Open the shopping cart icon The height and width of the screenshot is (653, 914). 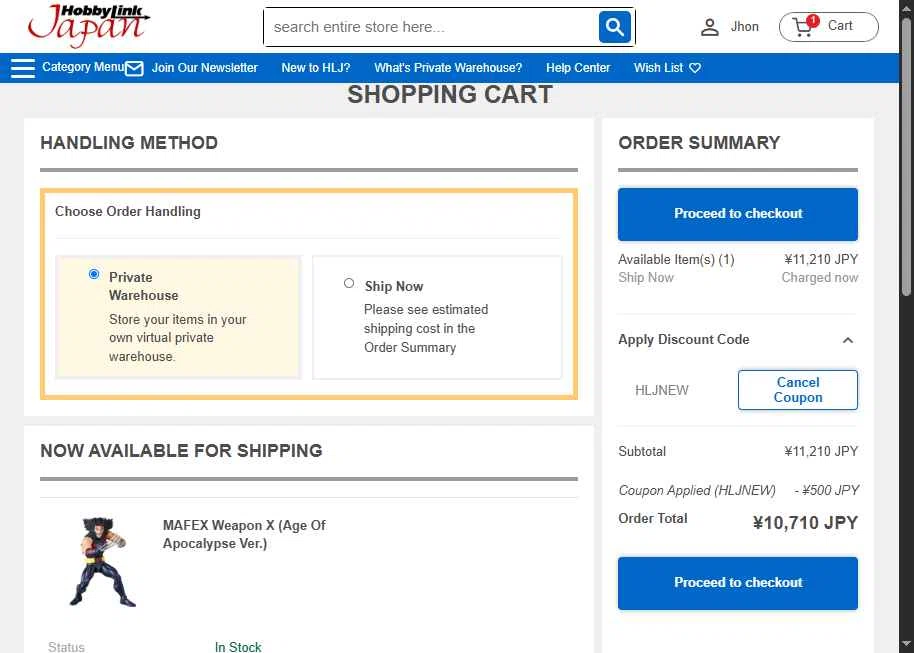tap(803, 27)
